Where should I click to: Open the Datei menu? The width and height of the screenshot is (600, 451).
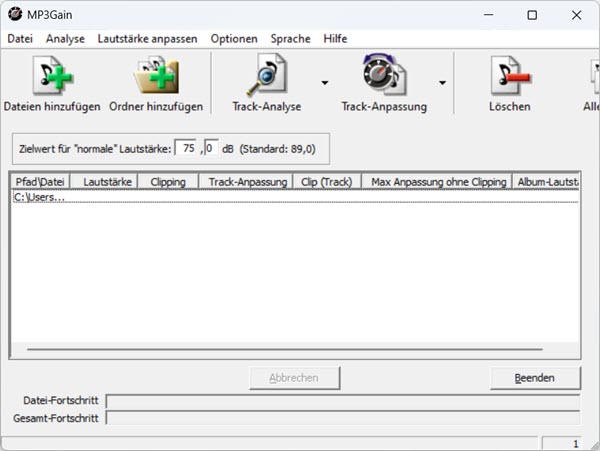pyautogui.click(x=20, y=39)
